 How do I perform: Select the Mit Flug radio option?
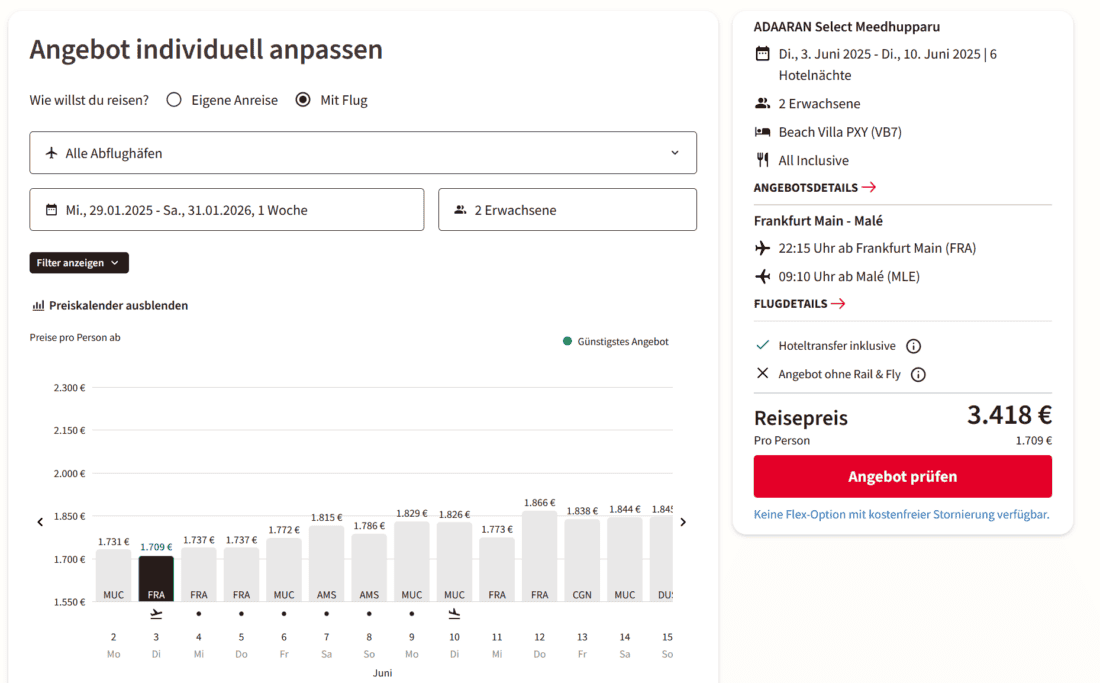303,100
